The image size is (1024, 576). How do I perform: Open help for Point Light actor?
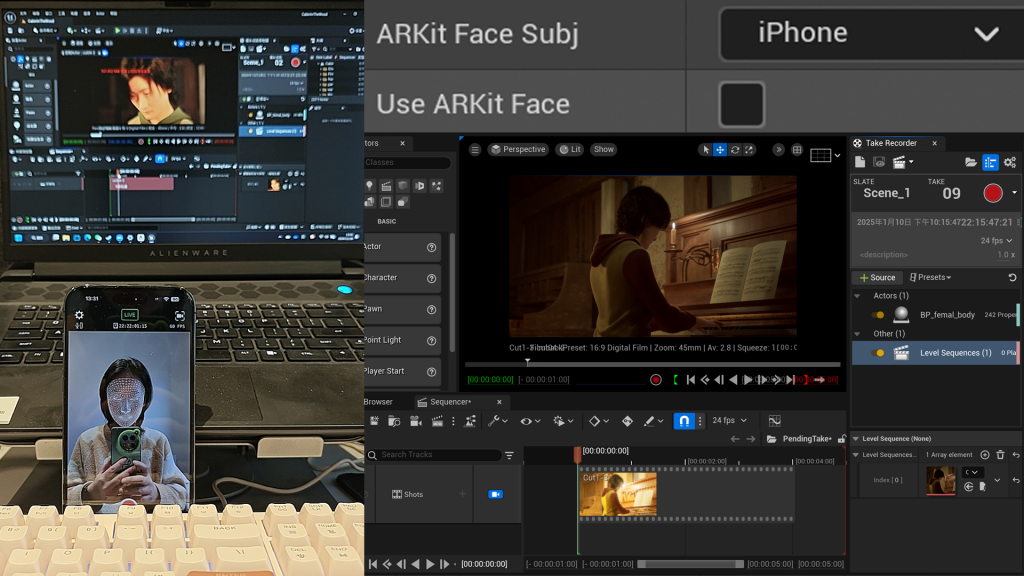pos(431,340)
